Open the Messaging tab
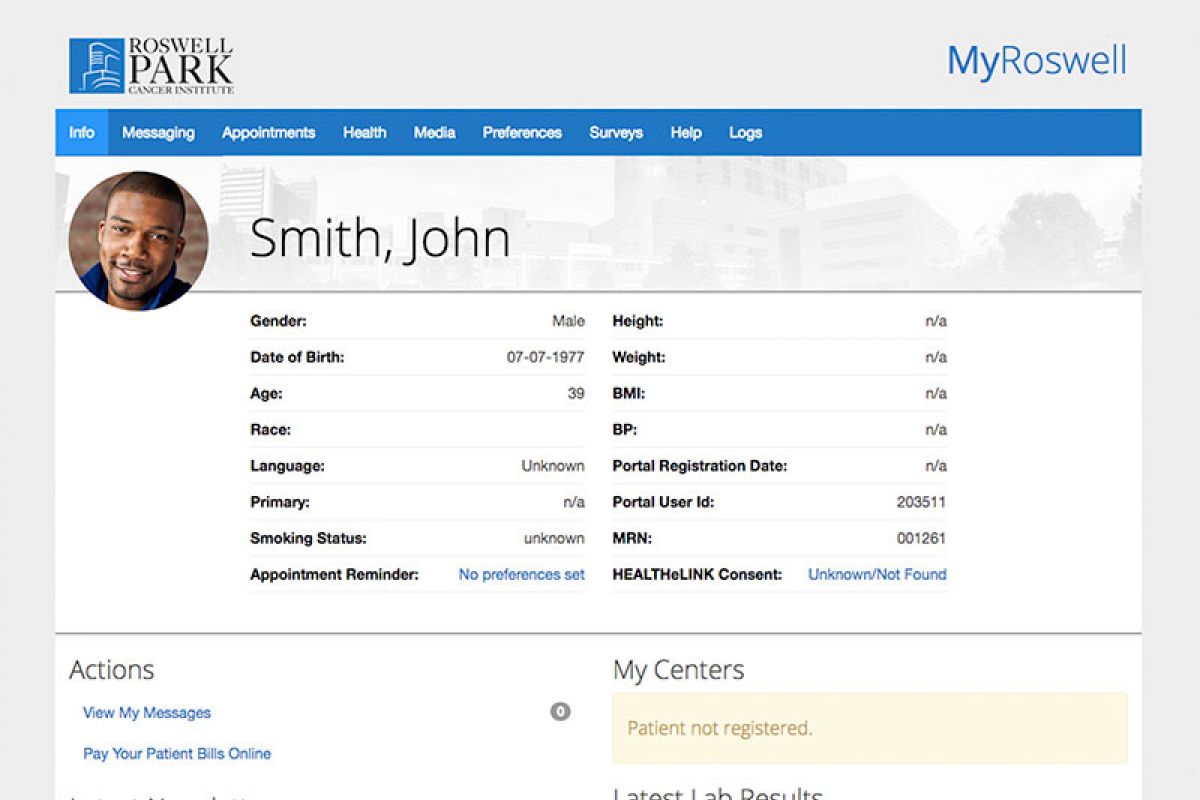Viewport: 1200px width, 800px height. tap(158, 132)
